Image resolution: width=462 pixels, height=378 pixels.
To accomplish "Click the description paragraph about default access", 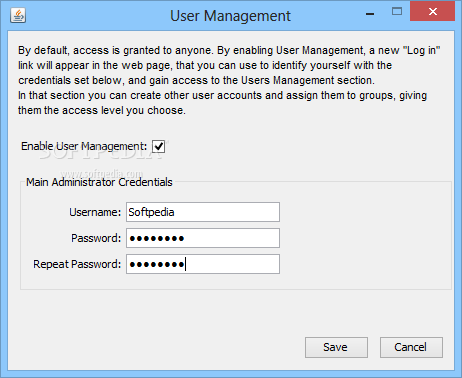I will (229, 80).
